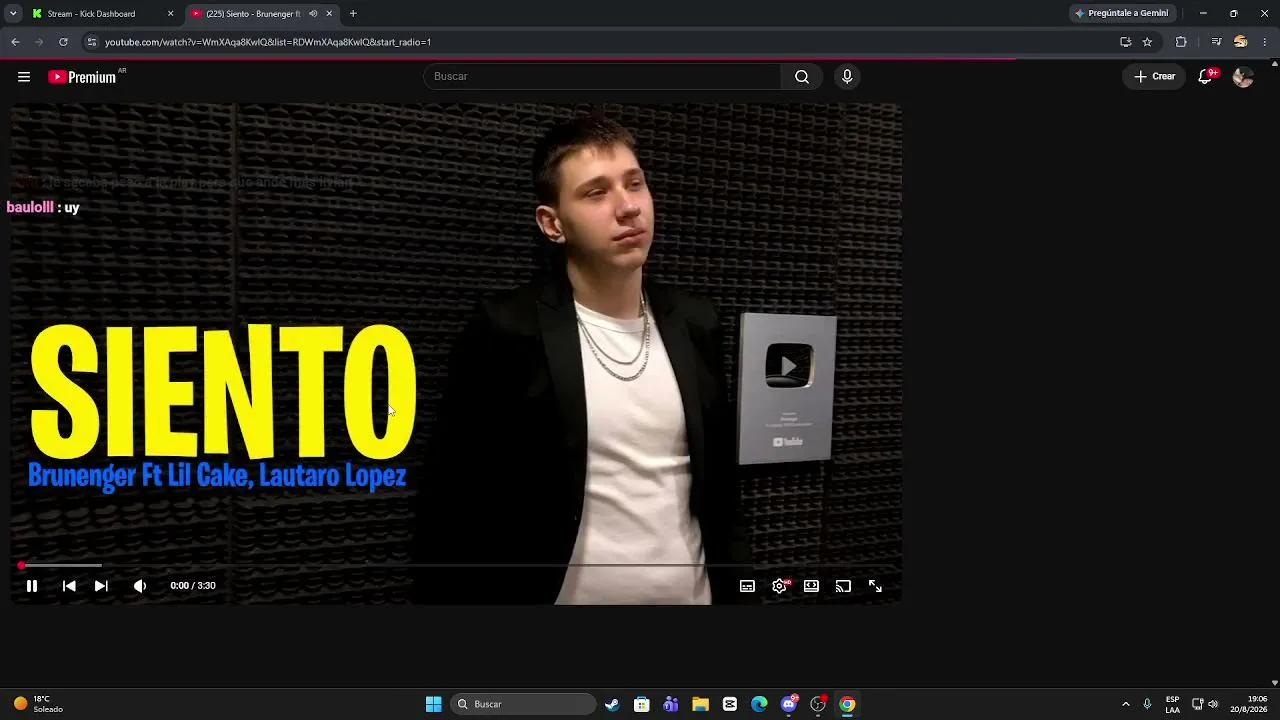Open network and volume quick settings
This screenshot has width=1280, height=720.
point(1205,704)
